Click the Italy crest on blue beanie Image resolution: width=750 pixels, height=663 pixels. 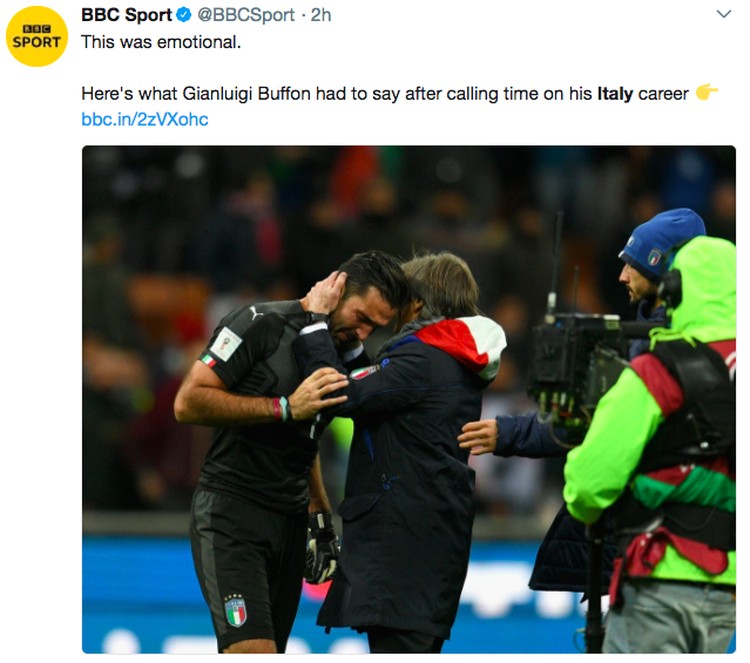click(x=654, y=257)
